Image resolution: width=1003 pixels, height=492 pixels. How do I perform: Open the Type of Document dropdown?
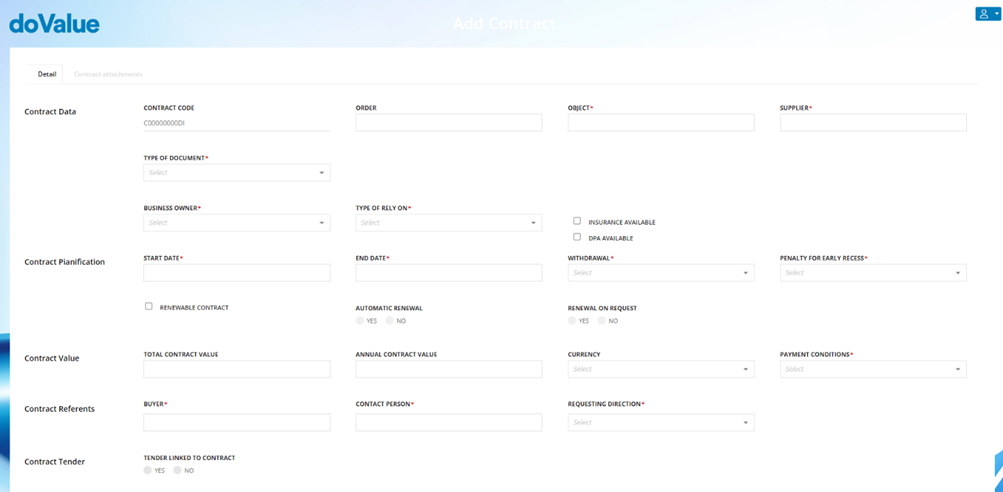[x=237, y=173]
